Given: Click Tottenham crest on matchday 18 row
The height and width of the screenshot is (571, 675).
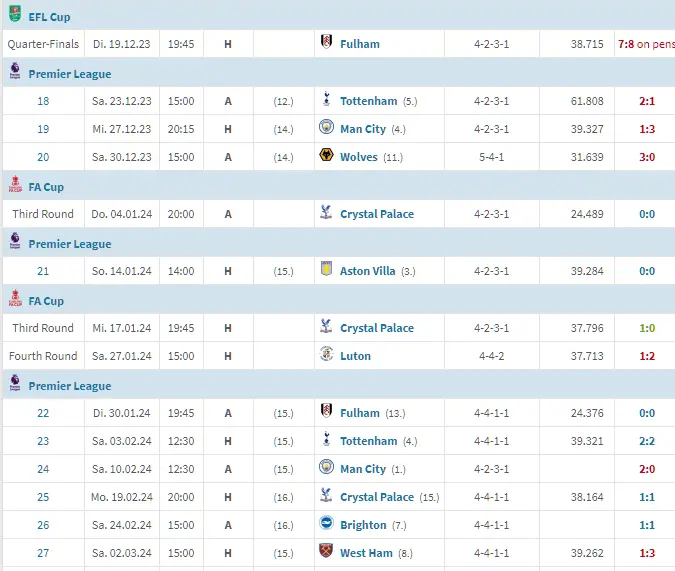Looking at the screenshot, I should pos(326,99).
